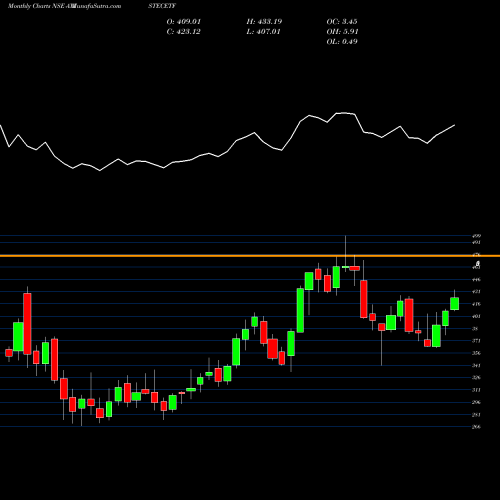Click the 281 price axis label
This screenshot has width=500, height=500.
tap(476, 415)
